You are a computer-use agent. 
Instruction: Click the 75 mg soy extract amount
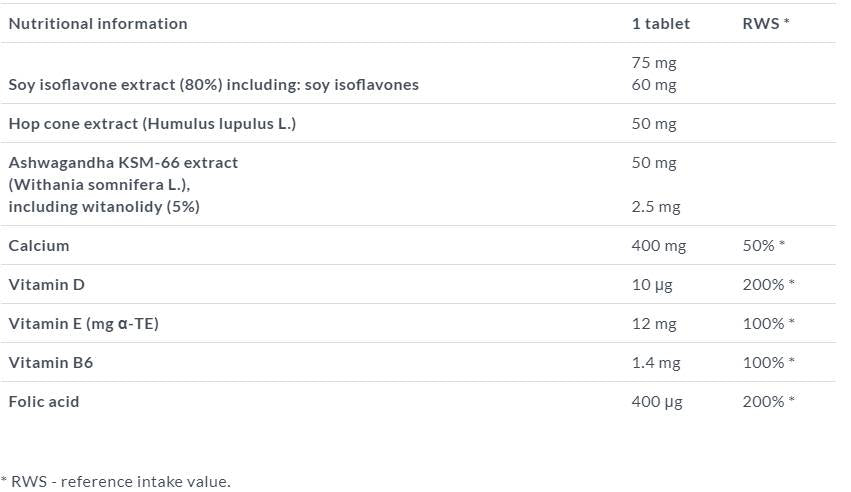click(654, 63)
